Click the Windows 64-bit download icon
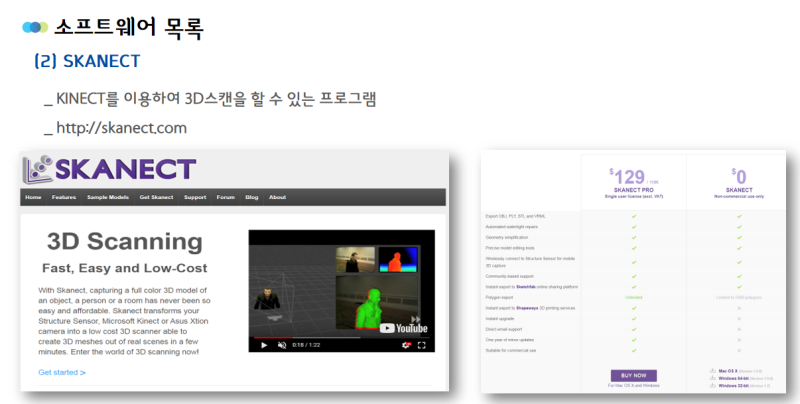 point(713,378)
